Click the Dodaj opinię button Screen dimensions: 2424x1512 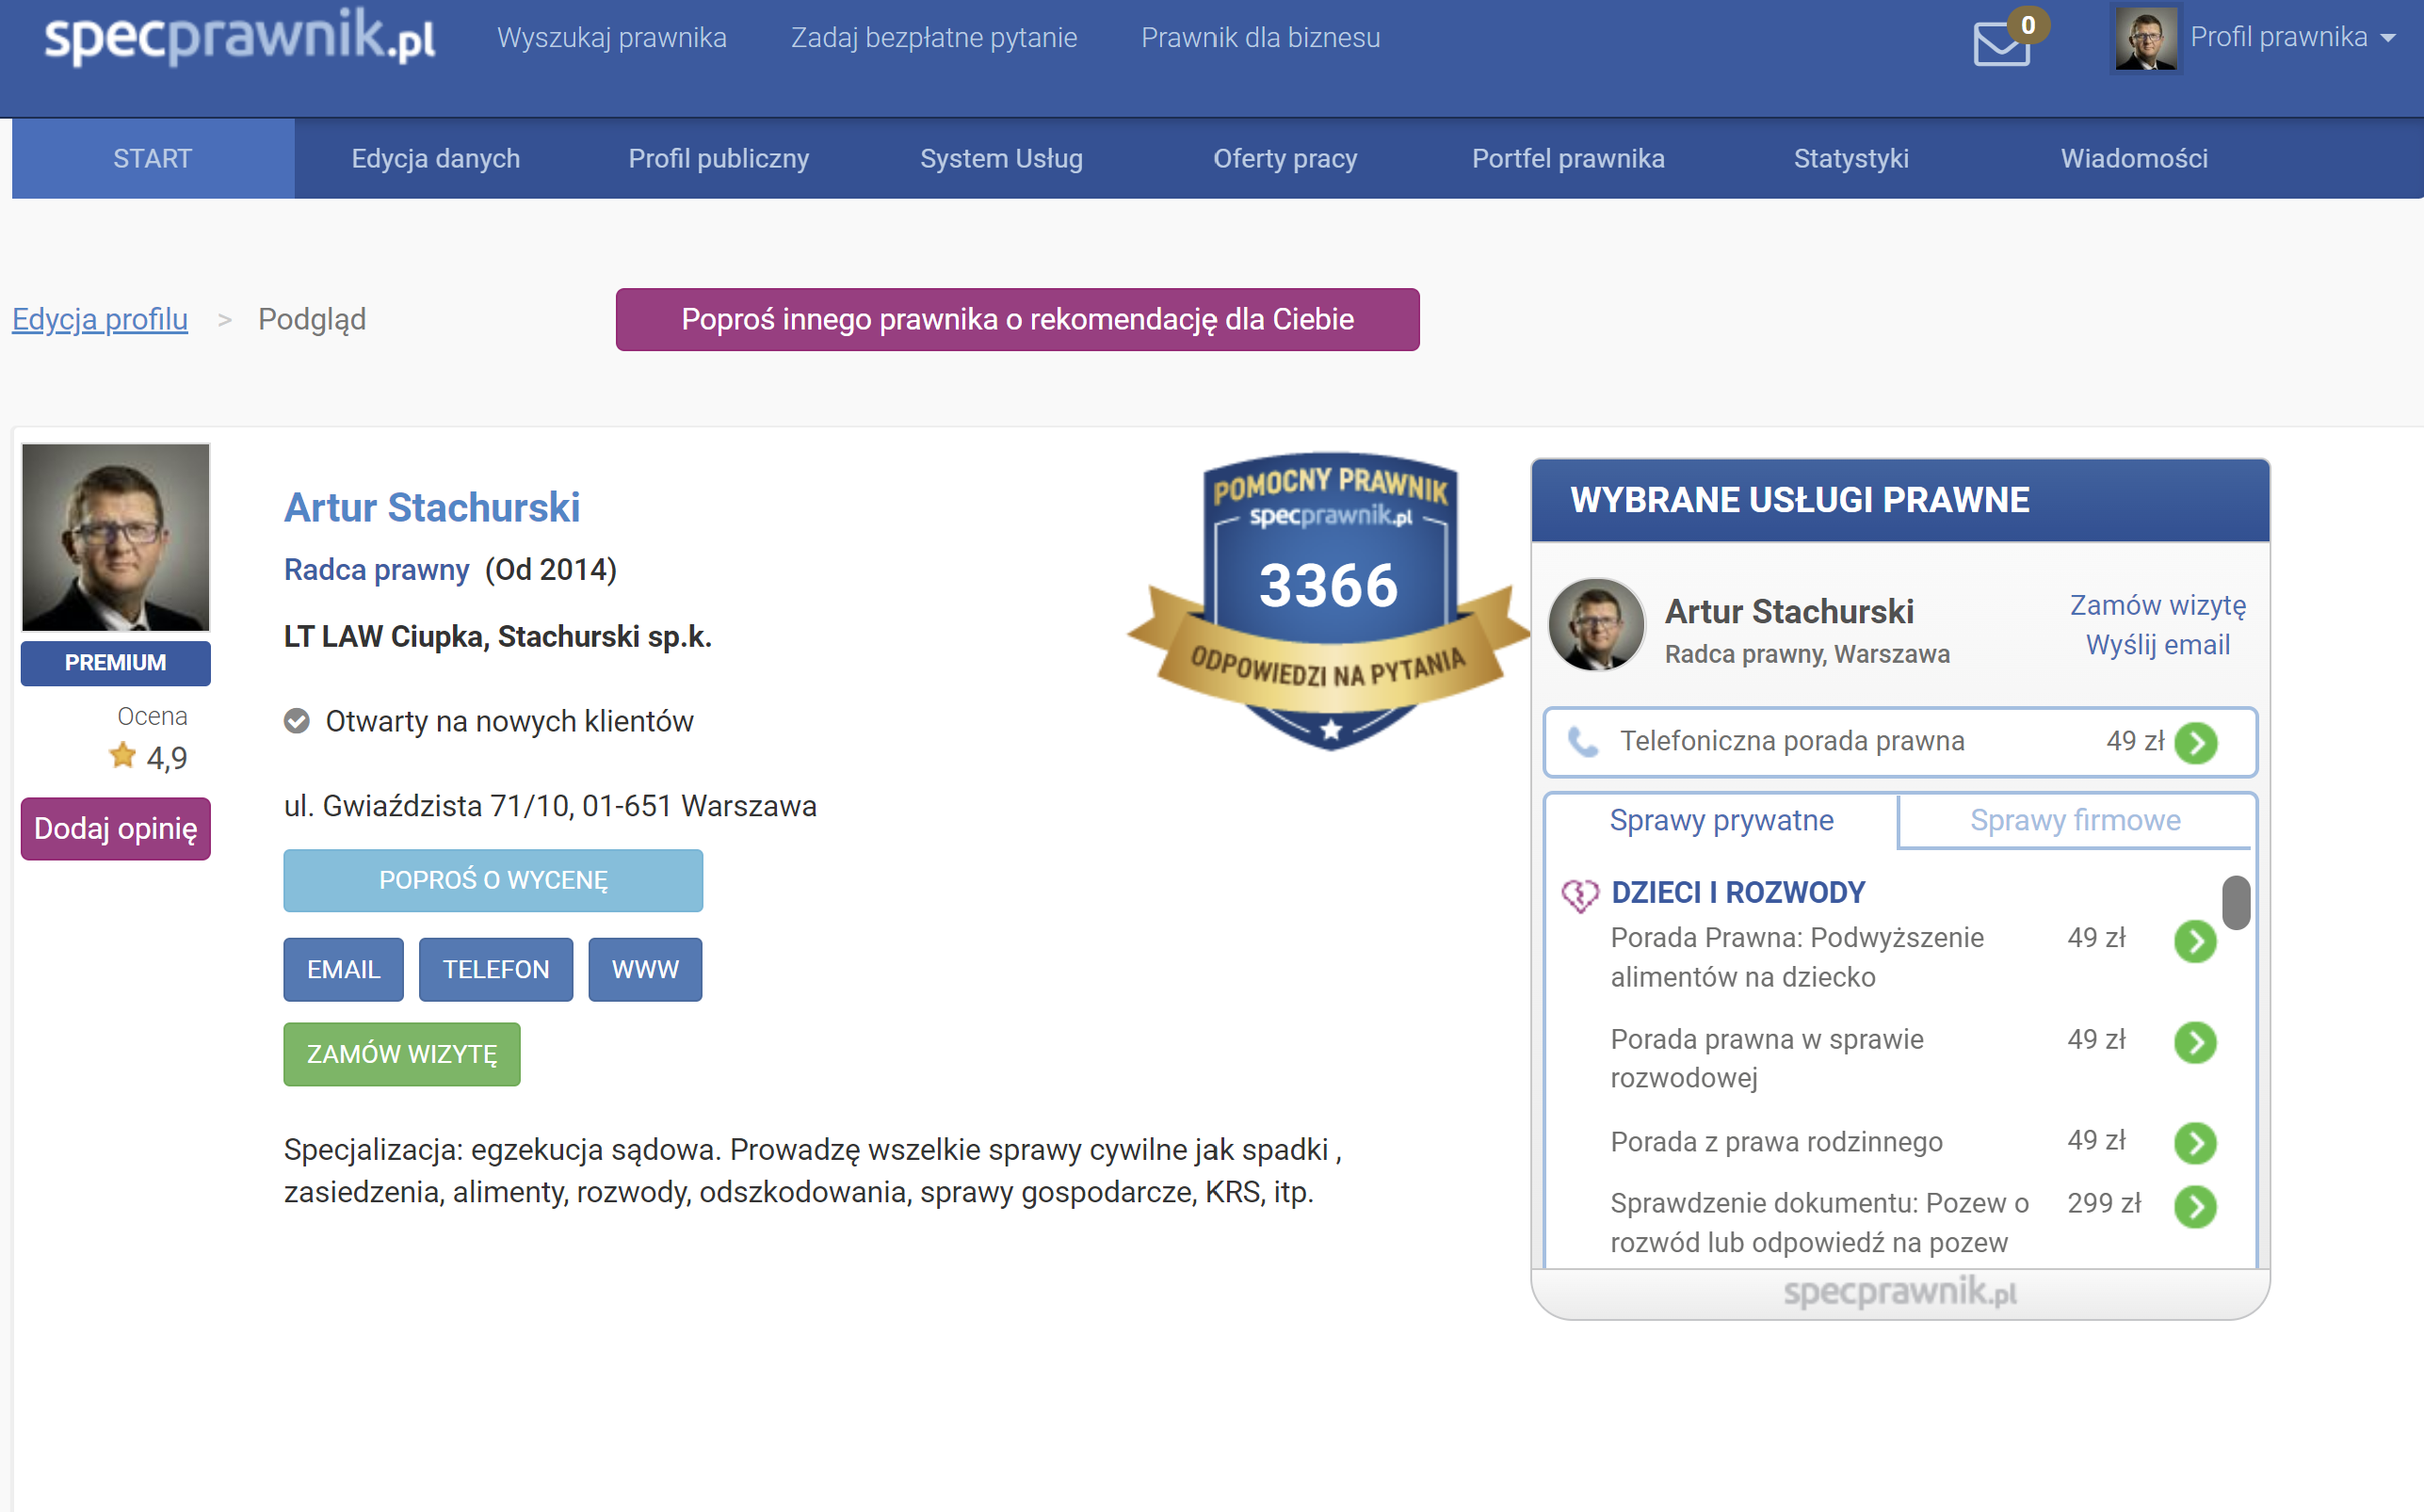[115, 828]
